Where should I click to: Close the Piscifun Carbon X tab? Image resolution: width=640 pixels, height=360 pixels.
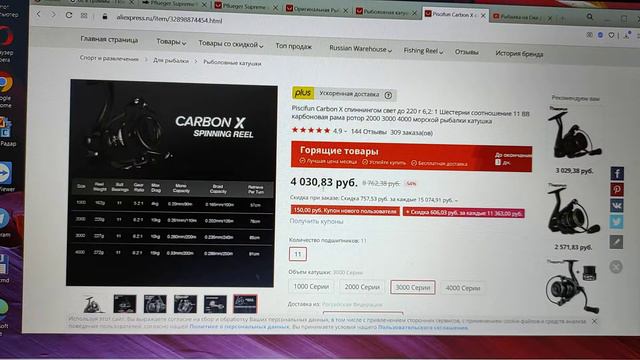pyautogui.click(x=483, y=15)
